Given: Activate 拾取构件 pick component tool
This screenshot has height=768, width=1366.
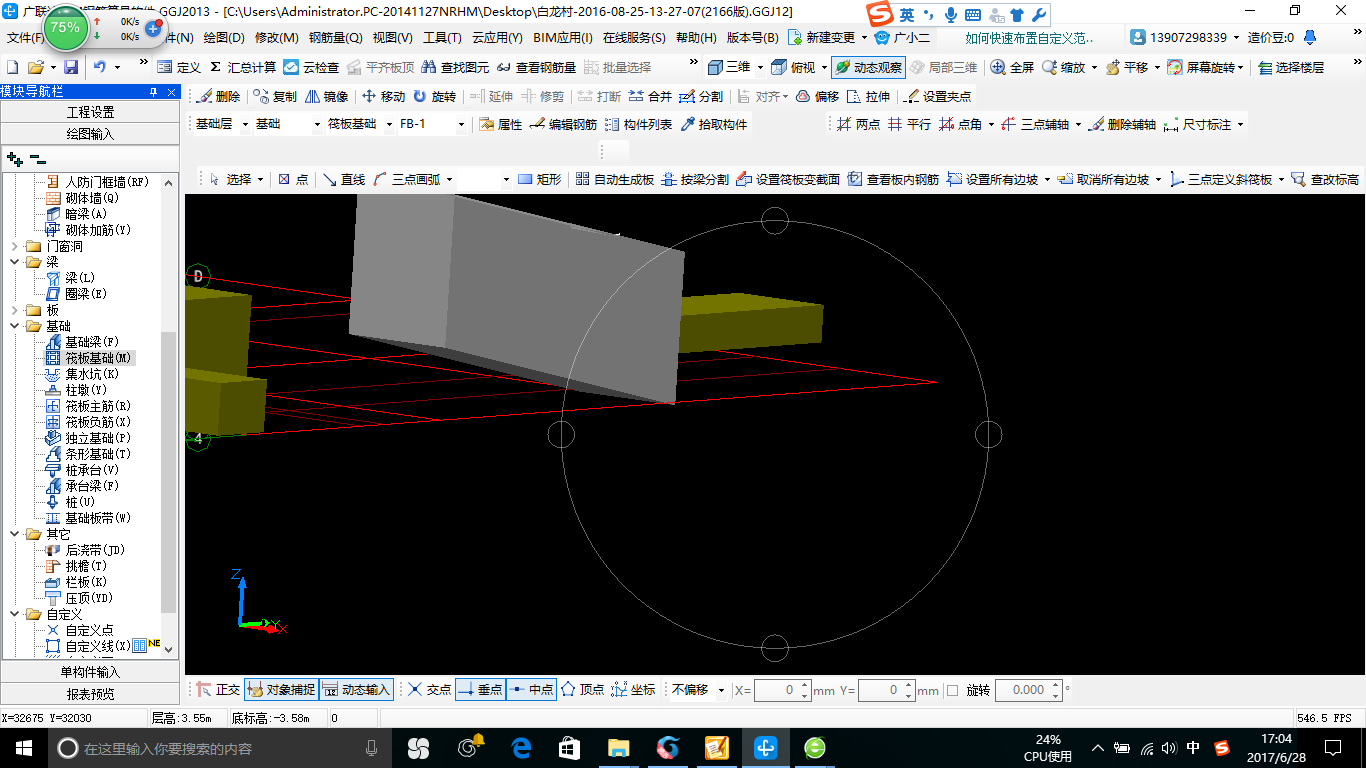Looking at the screenshot, I should pos(714,125).
